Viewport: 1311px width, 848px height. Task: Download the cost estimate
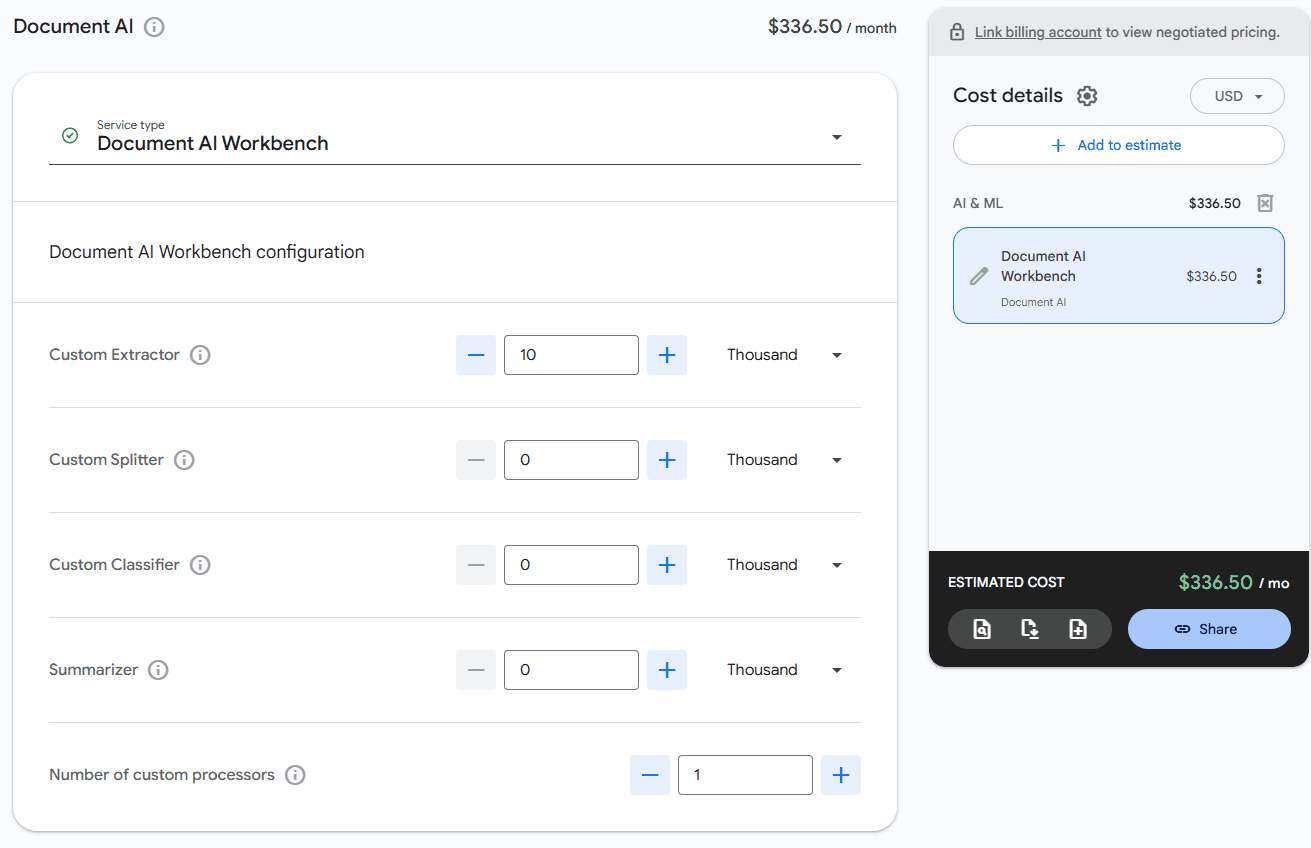(1030, 628)
